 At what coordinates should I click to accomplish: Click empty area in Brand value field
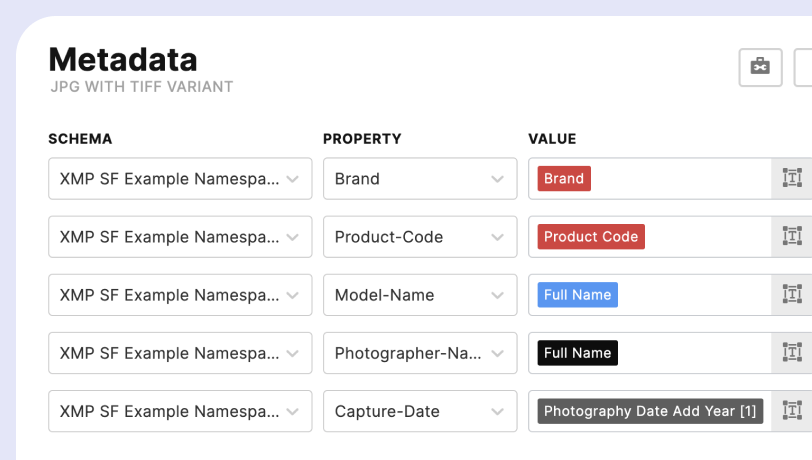click(x=680, y=179)
